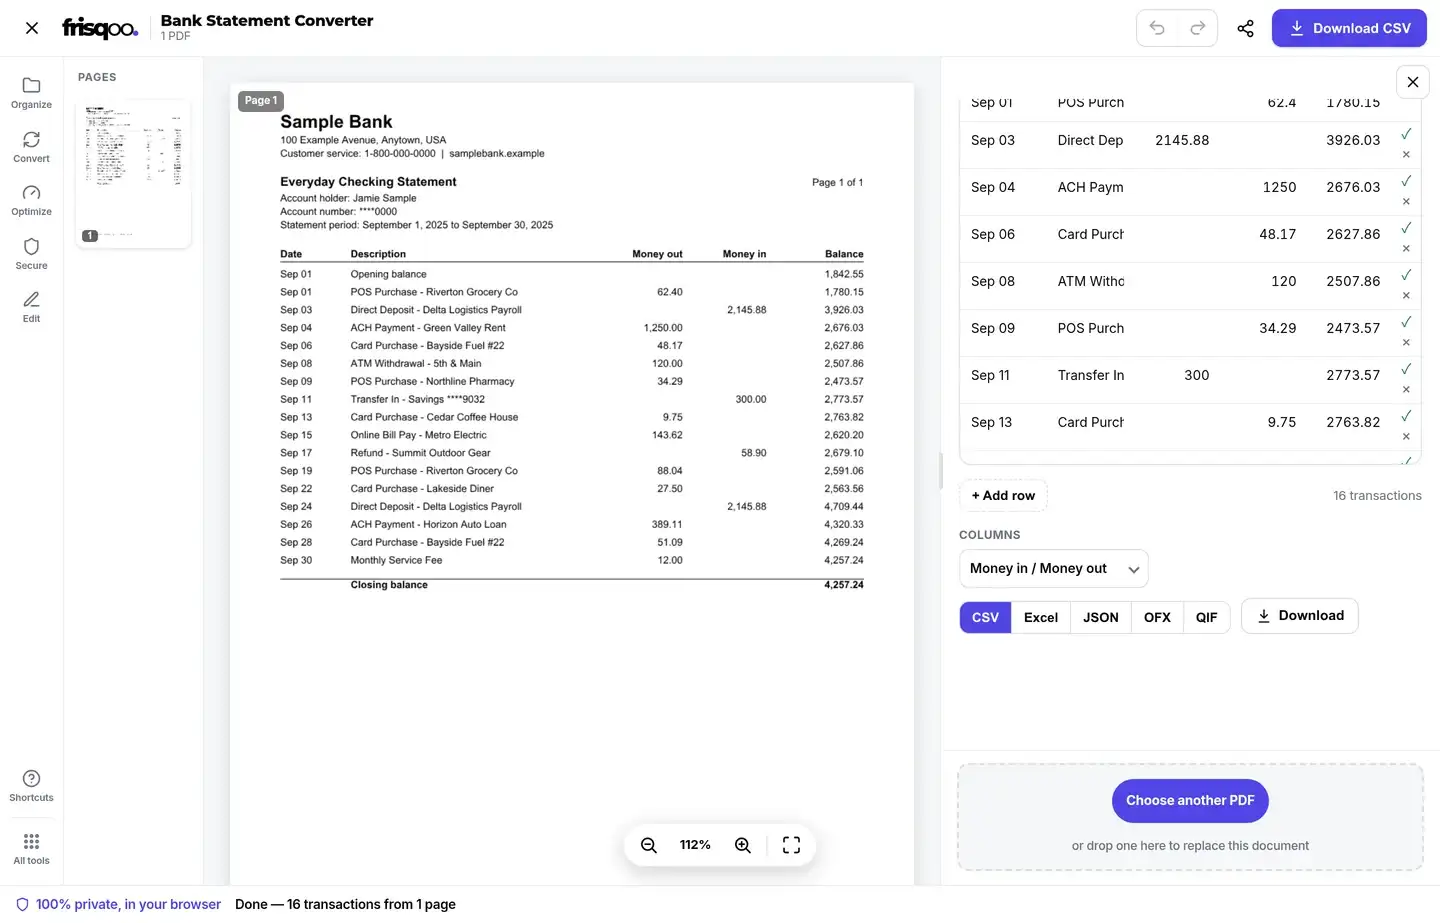Screen dimensions: 1440x923
Task: Delete the Sep 03 Direct Dep row
Action: click(1406, 154)
